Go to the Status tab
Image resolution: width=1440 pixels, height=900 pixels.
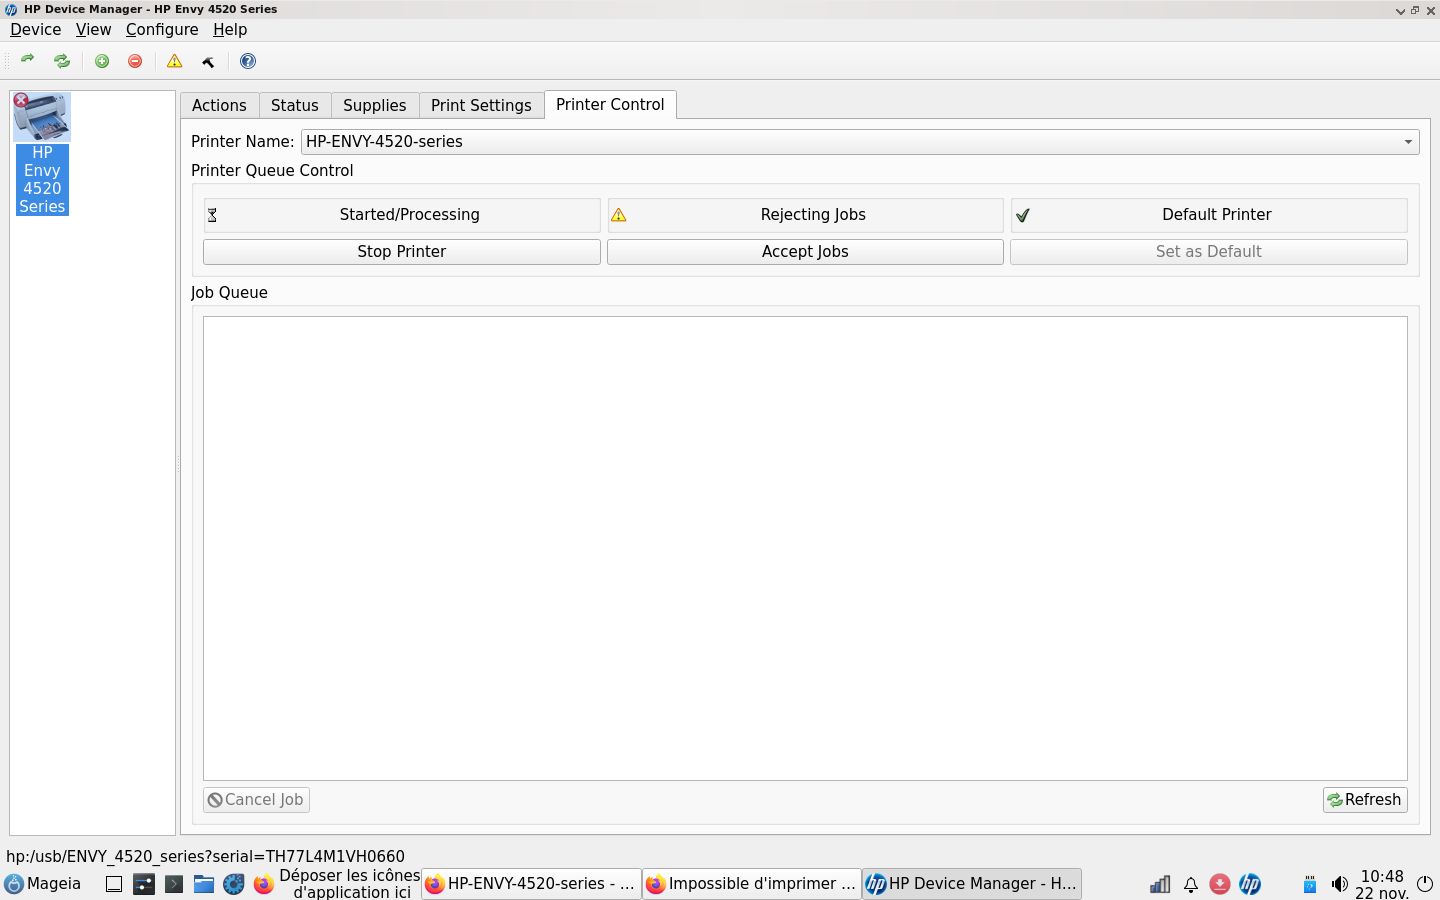294,106
